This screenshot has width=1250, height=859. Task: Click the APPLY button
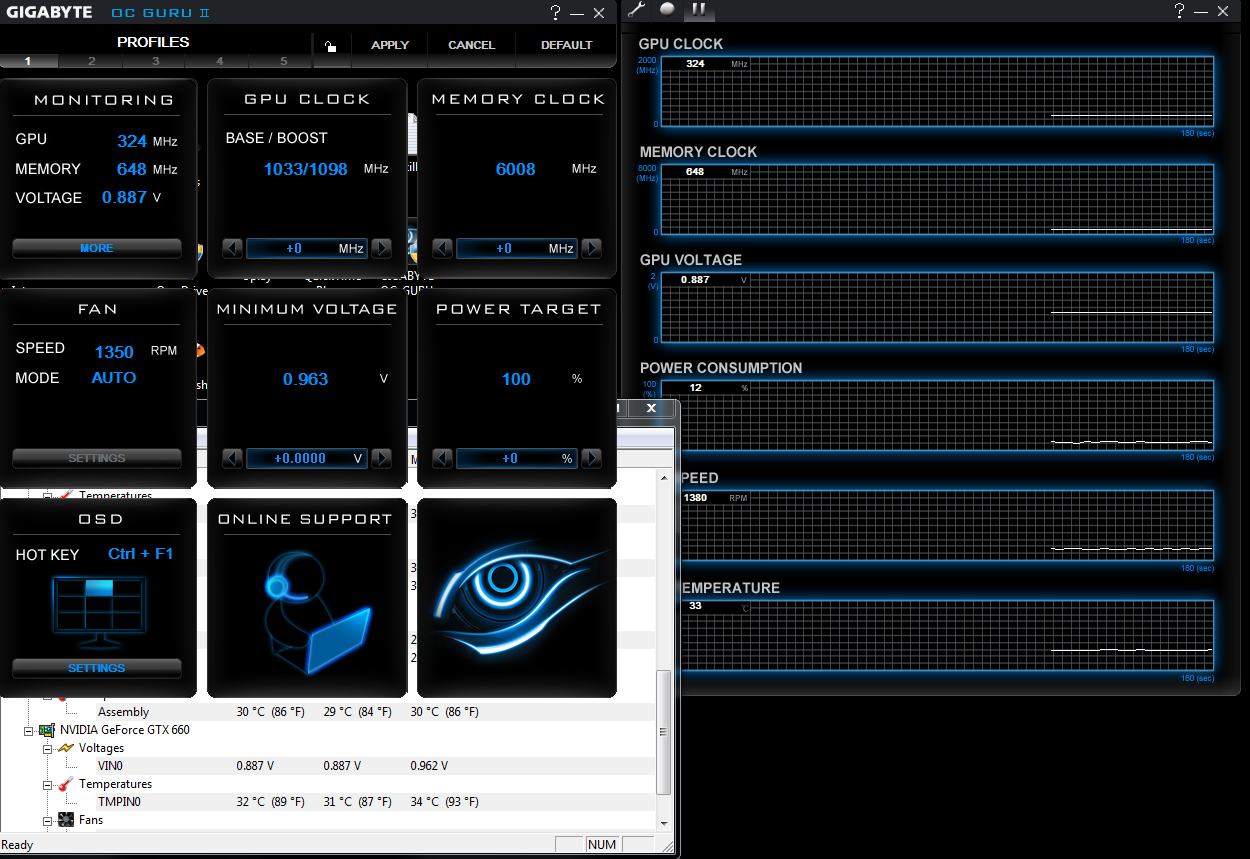[390, 45]
